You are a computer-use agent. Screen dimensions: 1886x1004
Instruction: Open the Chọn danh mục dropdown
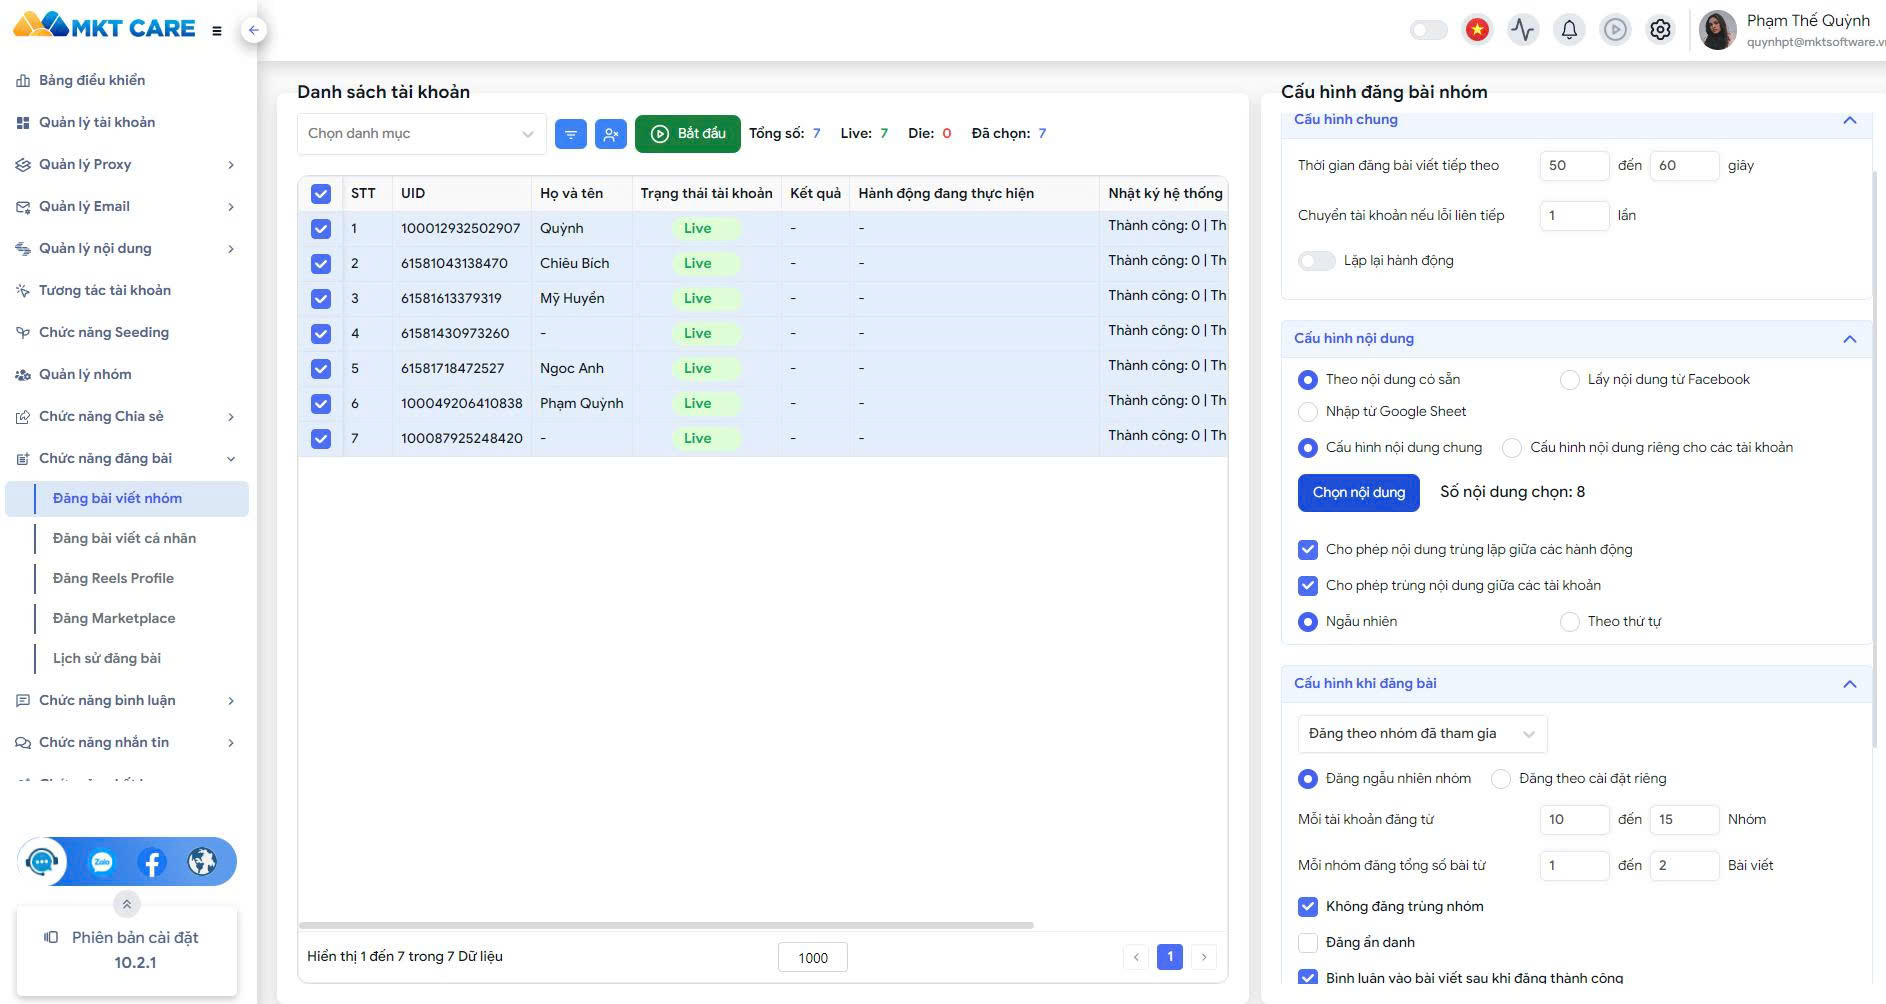pyautogui.click(x=422, y=134)
